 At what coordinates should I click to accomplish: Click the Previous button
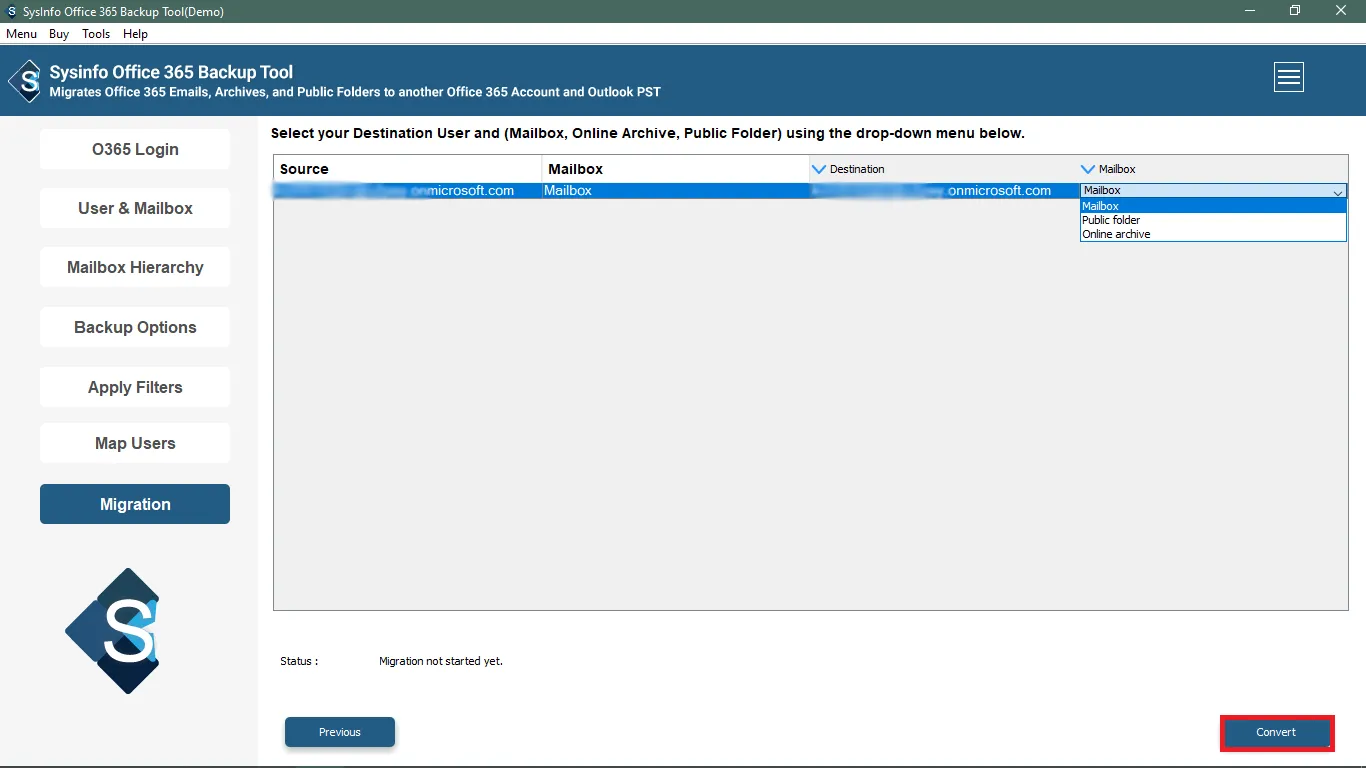(340, 732)
